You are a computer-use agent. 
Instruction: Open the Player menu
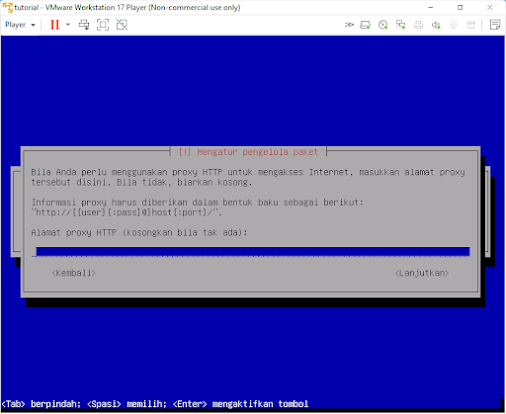[15, 25]
